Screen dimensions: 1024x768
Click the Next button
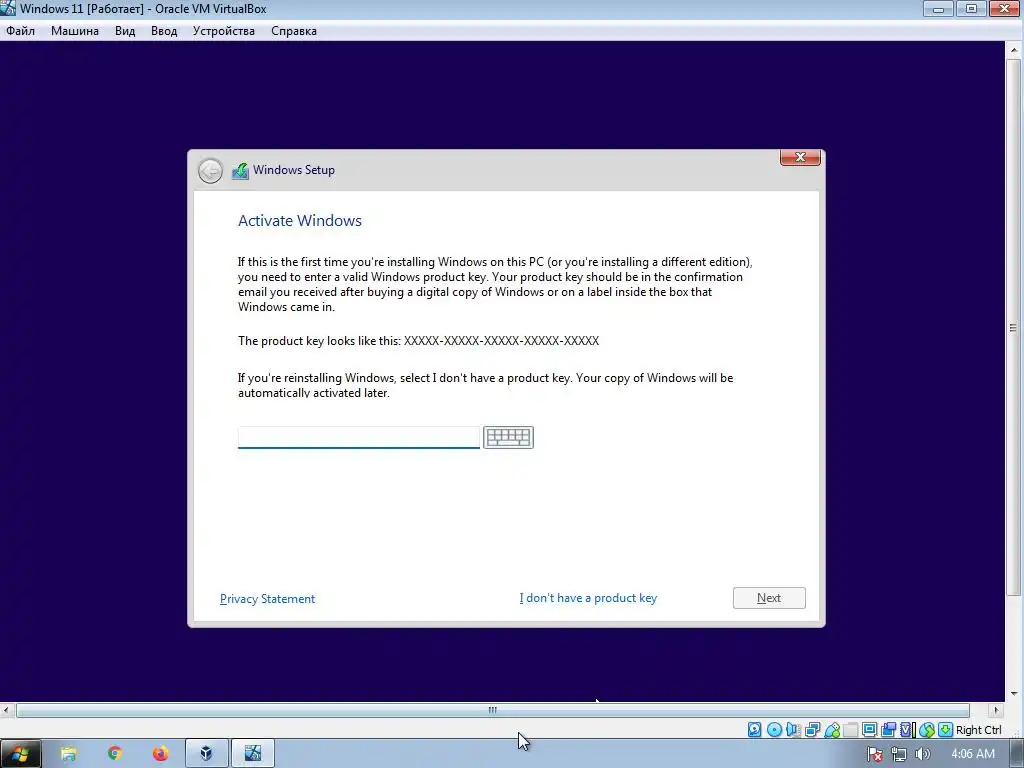click(769, 598)
